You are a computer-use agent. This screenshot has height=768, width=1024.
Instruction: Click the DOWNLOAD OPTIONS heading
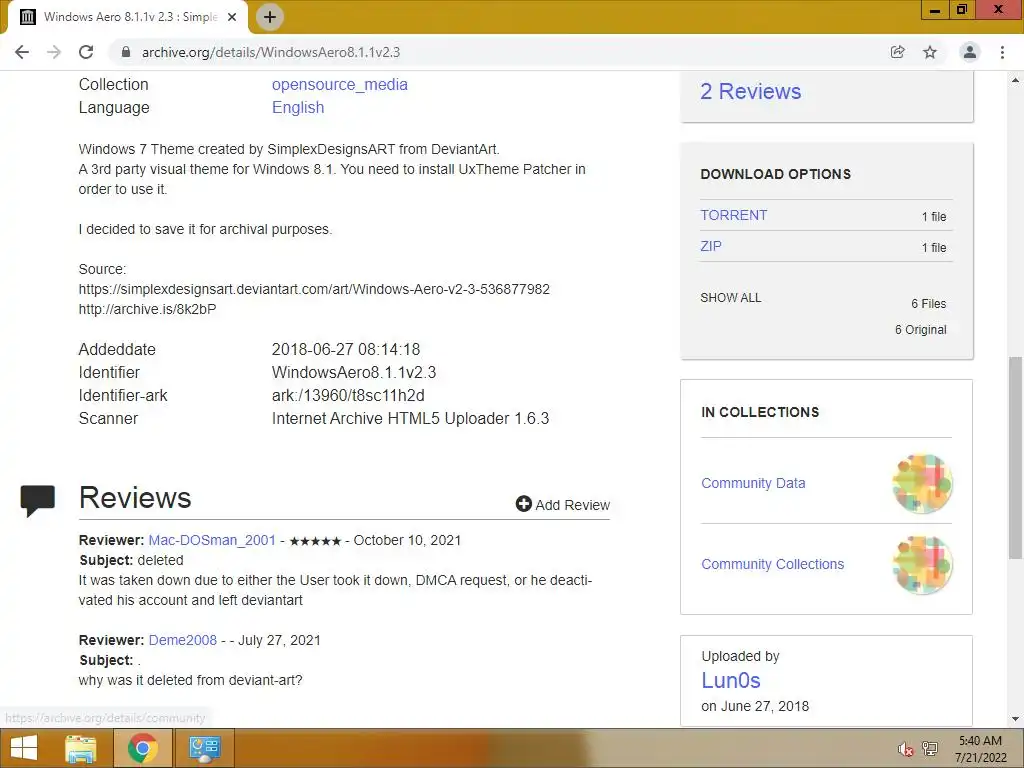[776, 174]
